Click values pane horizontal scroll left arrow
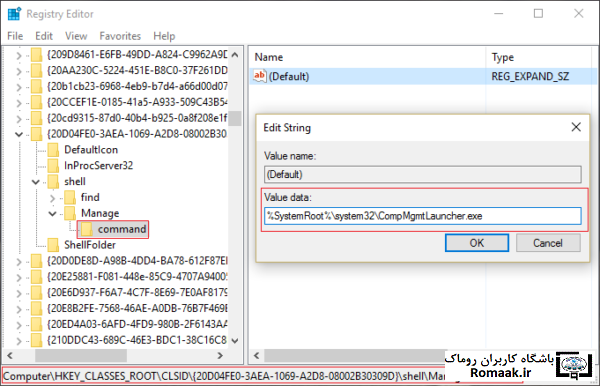The width and height of the screenshot is (600, 386). [x=256, y=355]
